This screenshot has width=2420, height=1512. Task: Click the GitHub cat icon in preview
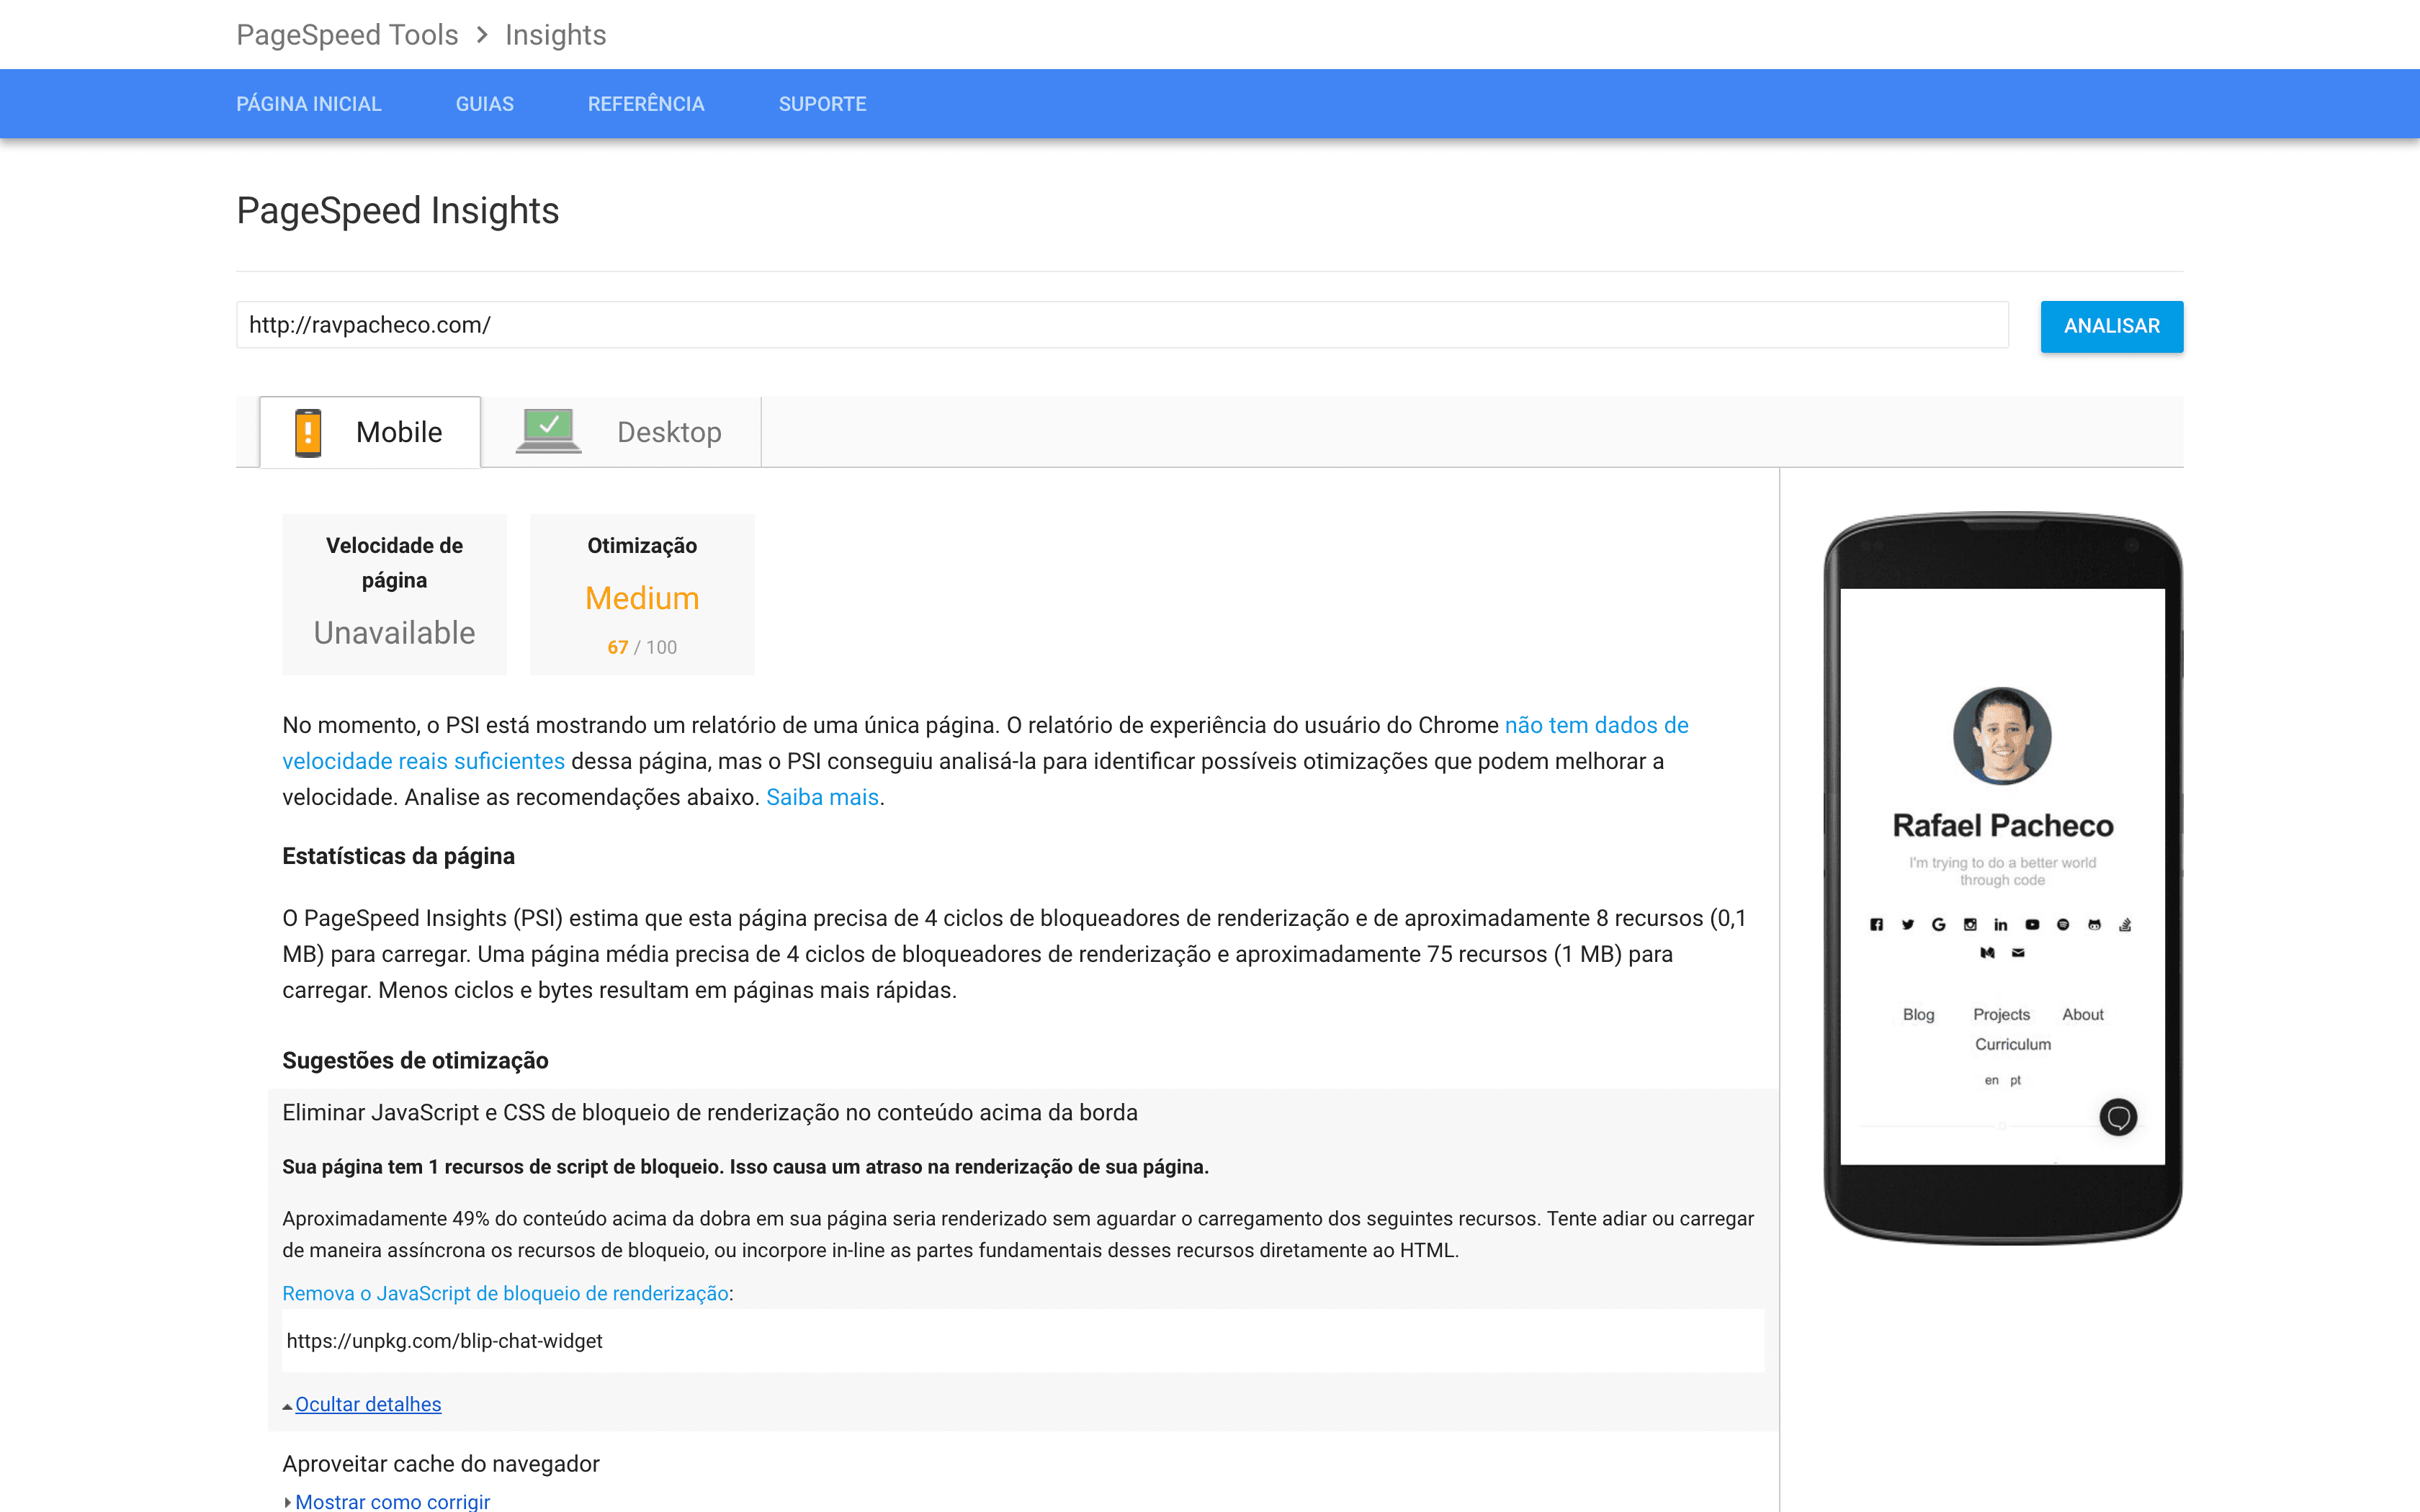tap(2094, 924)
